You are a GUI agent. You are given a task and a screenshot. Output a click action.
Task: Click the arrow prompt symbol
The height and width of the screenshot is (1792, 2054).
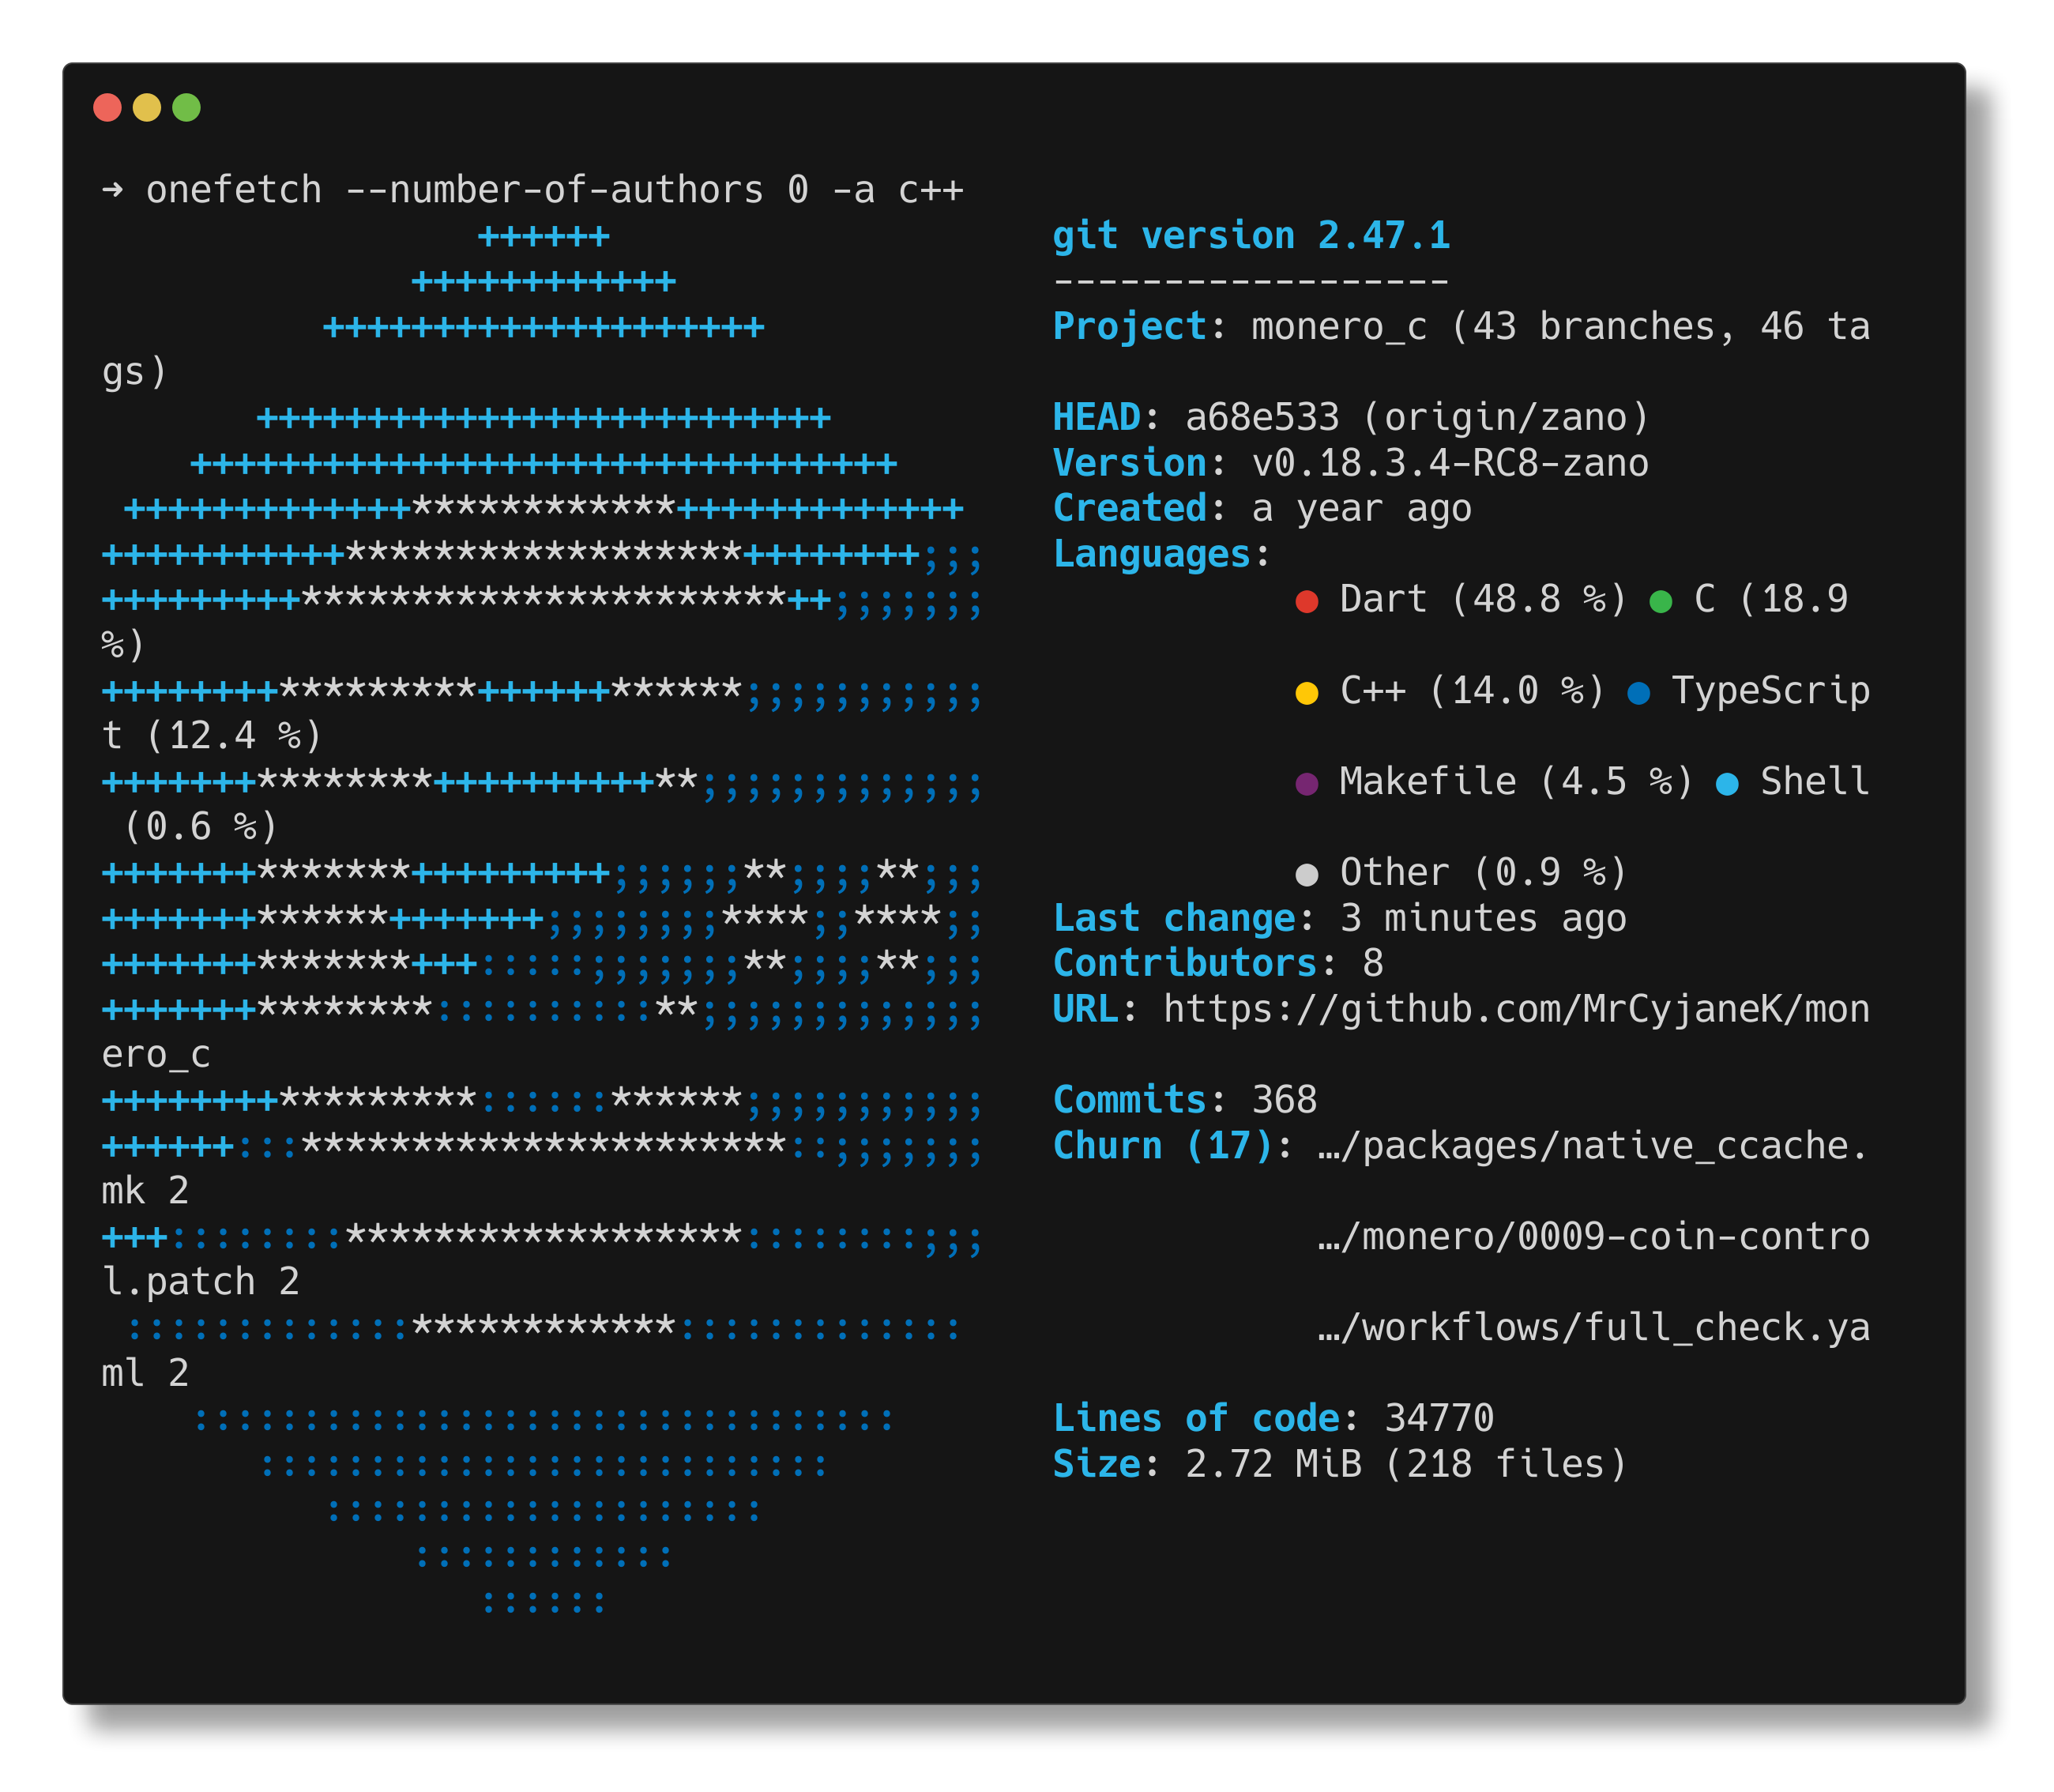[112, 190]
